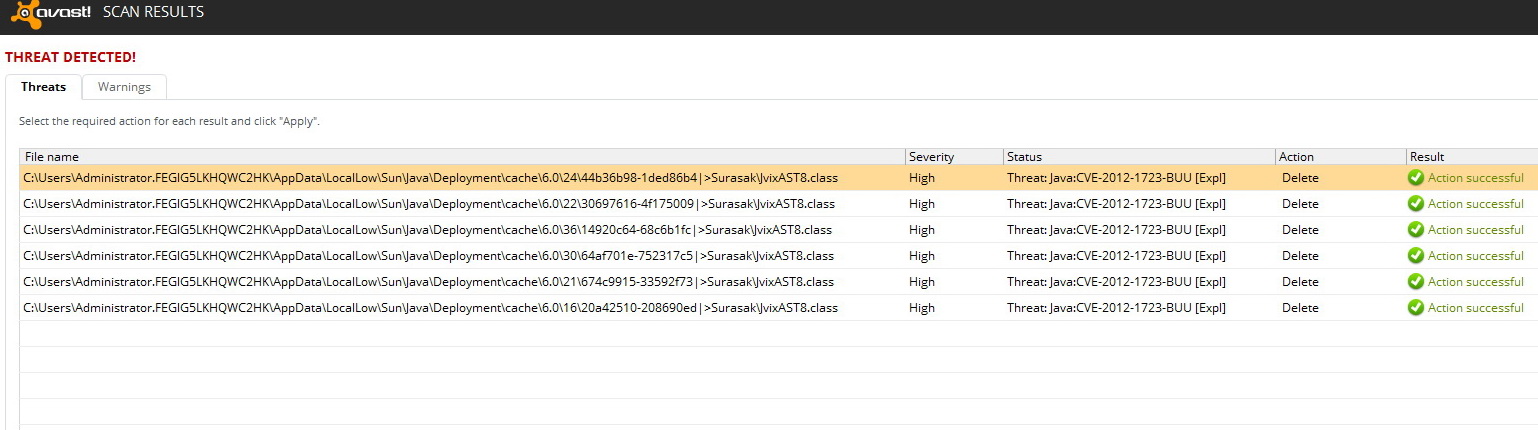1538x430 pixels.
Task: Select the 44b36b98-1ded86b4 threat file row
Action: [430, 178]
